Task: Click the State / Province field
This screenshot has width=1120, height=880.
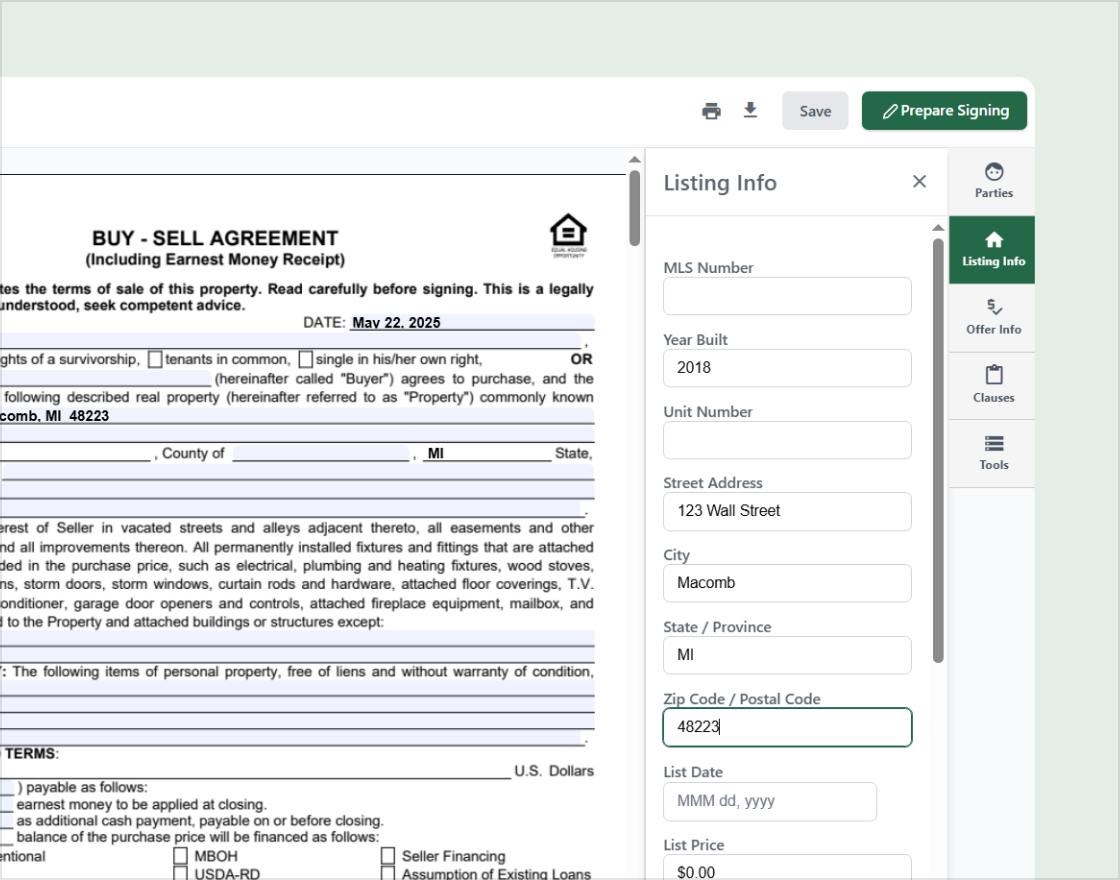Action: tap(787, 655)
